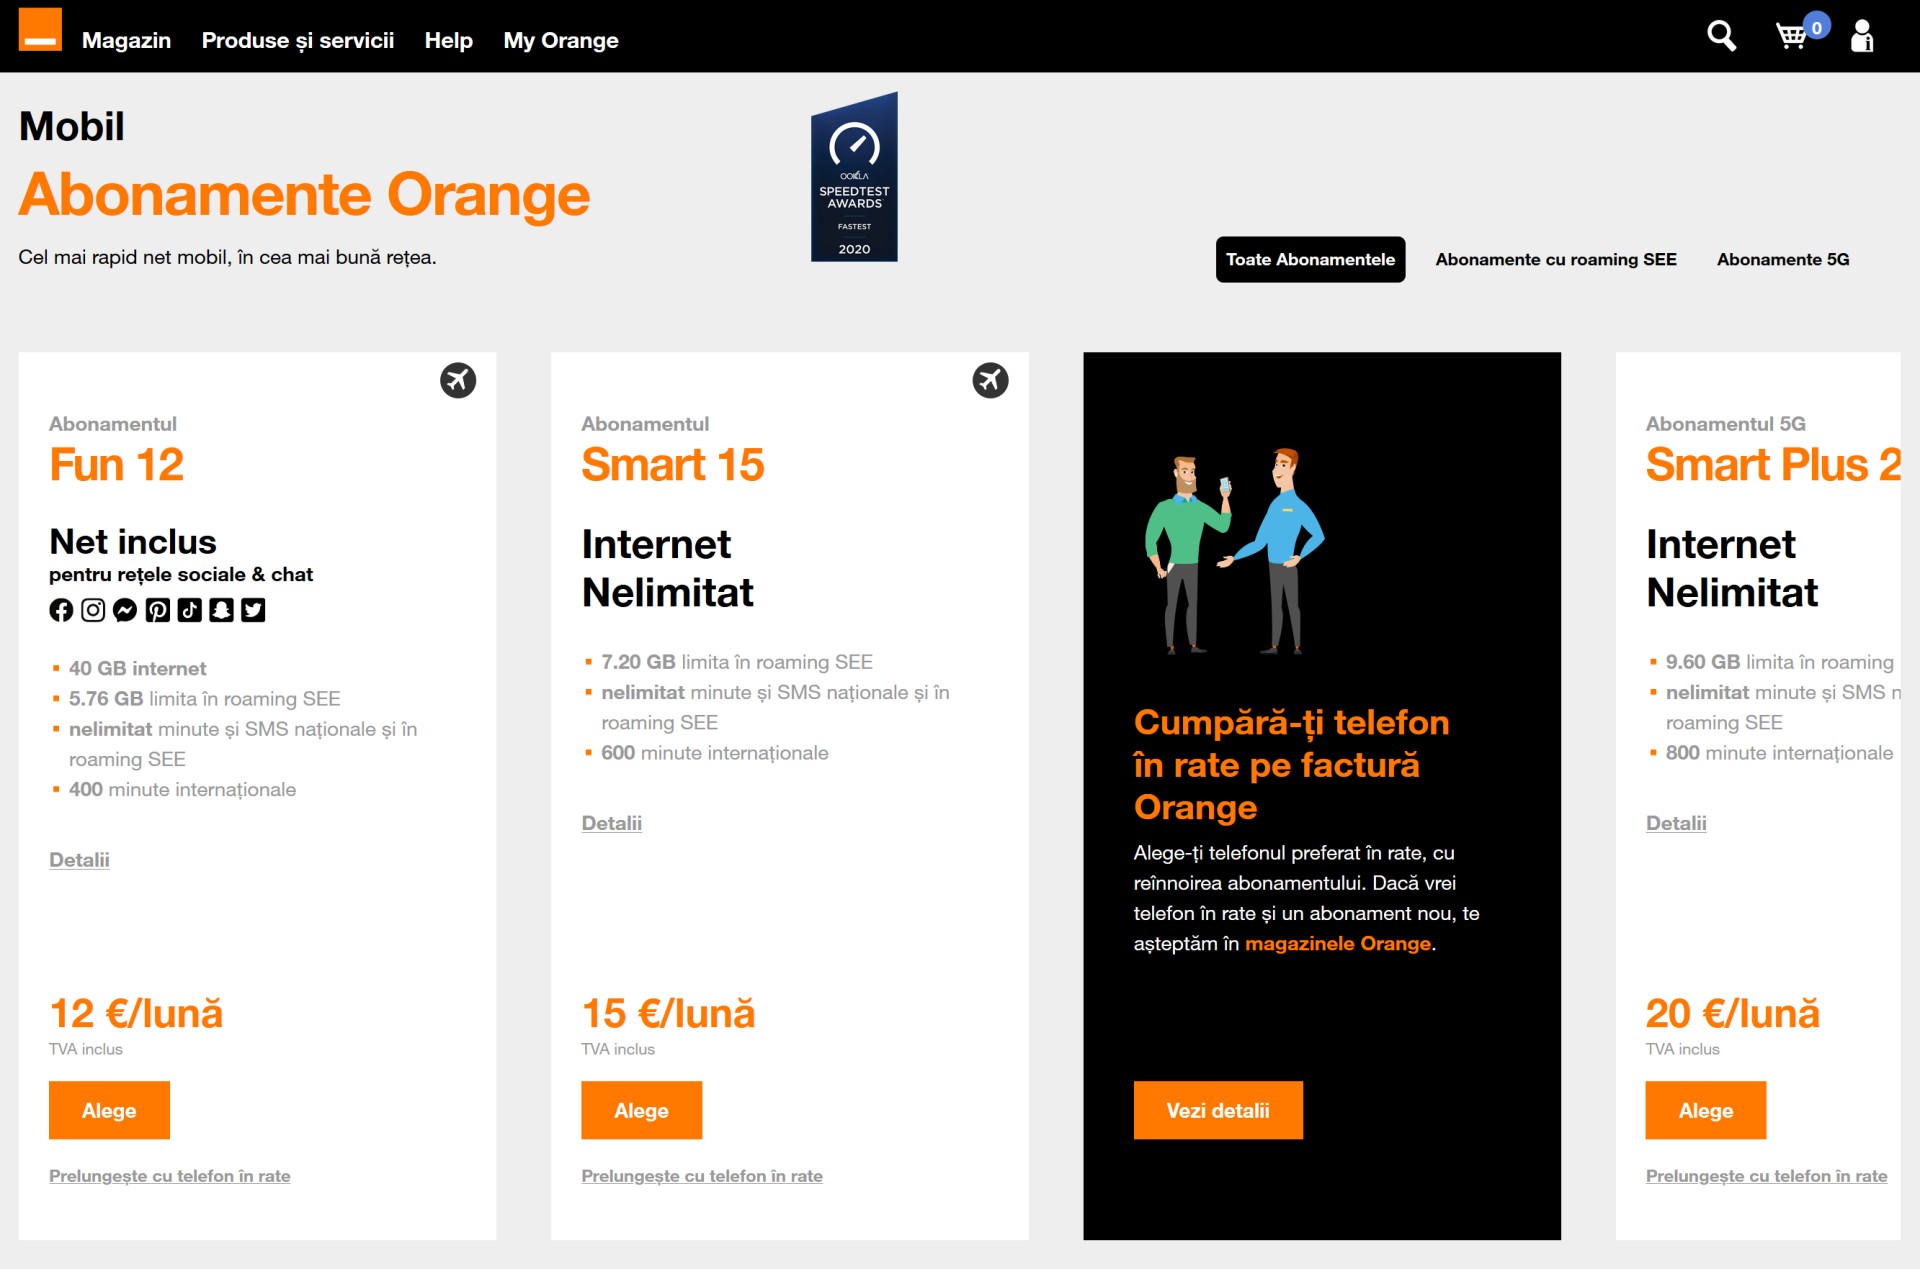Open Produse și servicii menu
Image resolution: width=1920 pixels, height=1269 pixels.
point(298,40)
